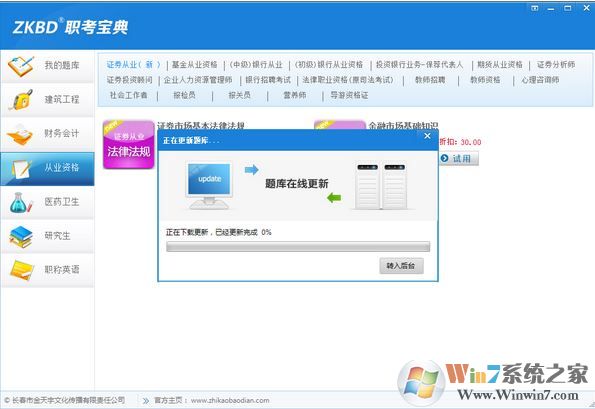595x409 pixels.
Task: Open the title bar menu icon beside minimize
Action: tap(535, 8)
